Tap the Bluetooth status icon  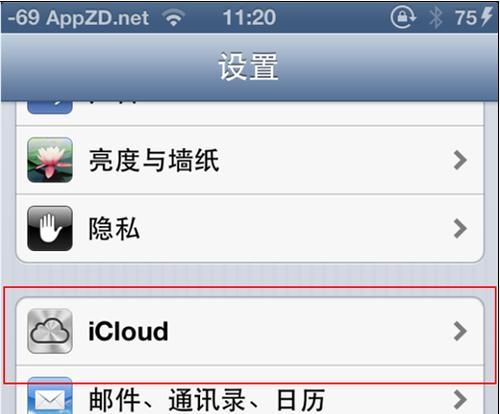tap(436, 17)
